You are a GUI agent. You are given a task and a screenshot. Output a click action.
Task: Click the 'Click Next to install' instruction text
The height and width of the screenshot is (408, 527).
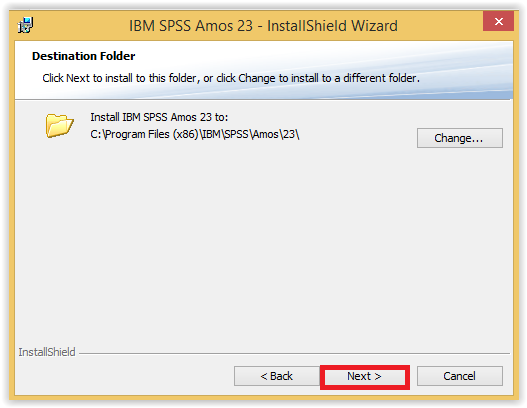click(231, 78)
